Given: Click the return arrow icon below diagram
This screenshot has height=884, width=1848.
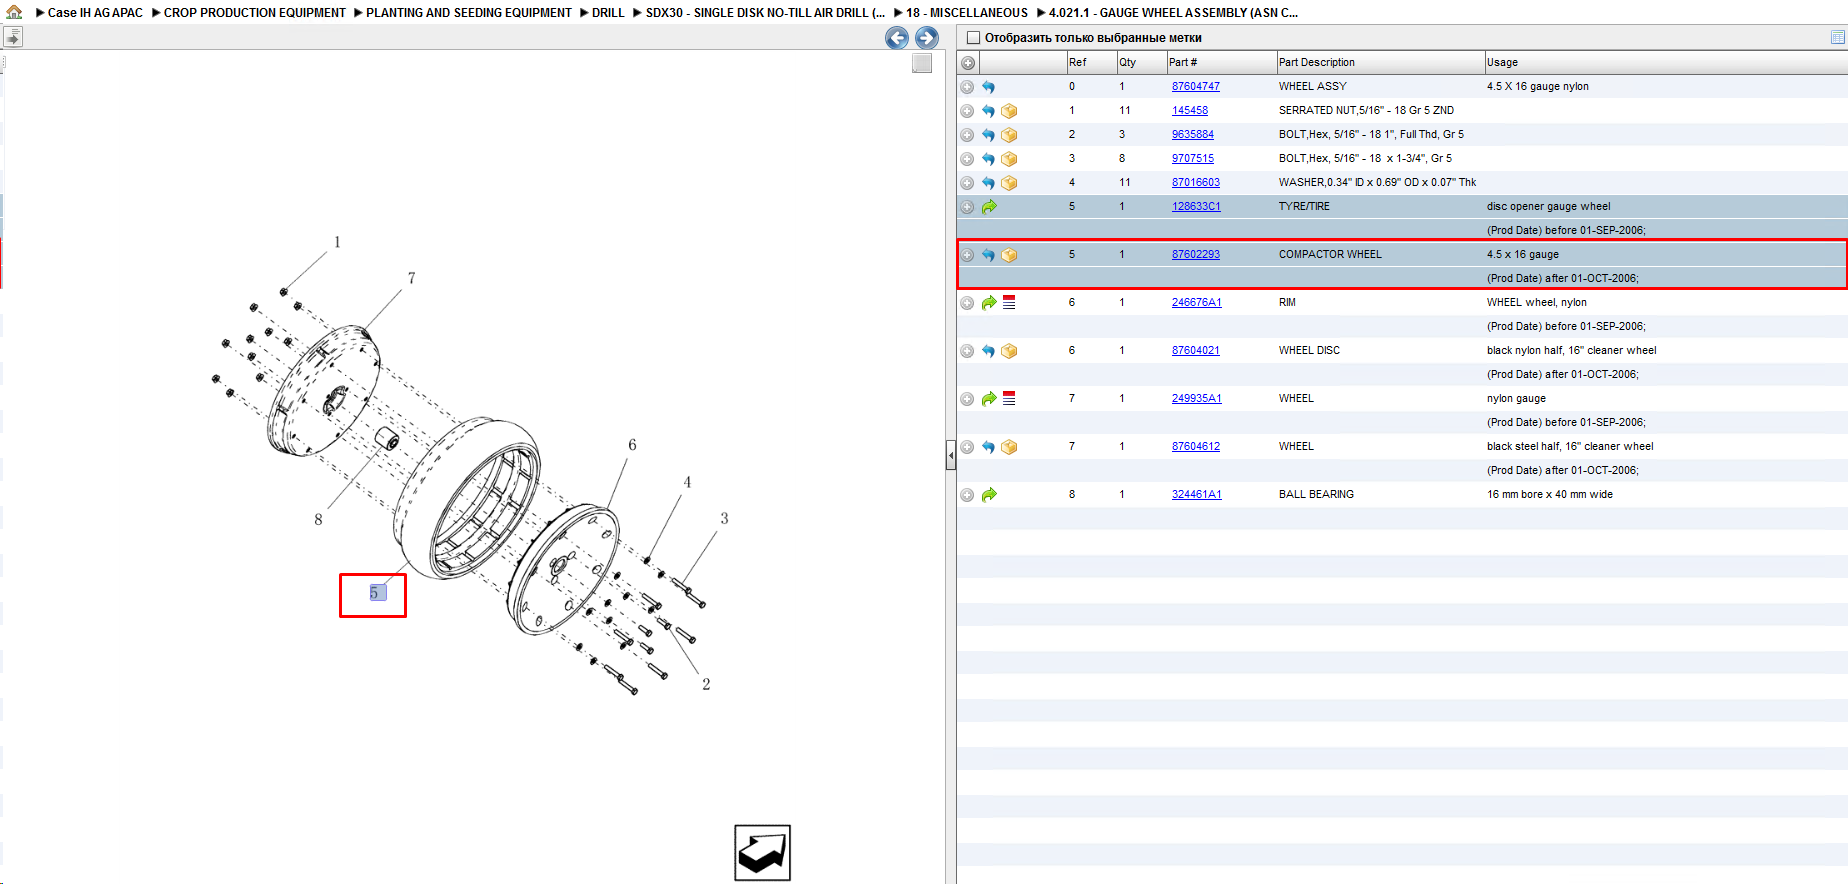Looking at the screenshot, I should click(762, 853).
